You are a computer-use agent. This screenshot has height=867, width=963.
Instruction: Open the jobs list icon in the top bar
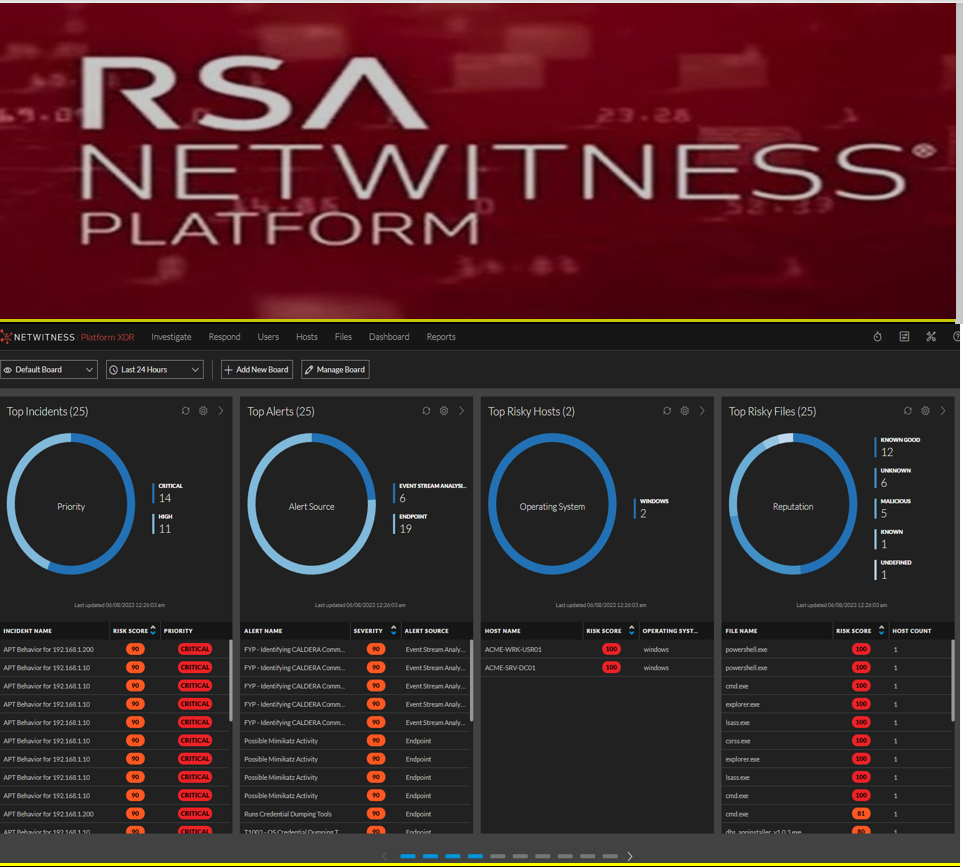click(x=904, y=336)
